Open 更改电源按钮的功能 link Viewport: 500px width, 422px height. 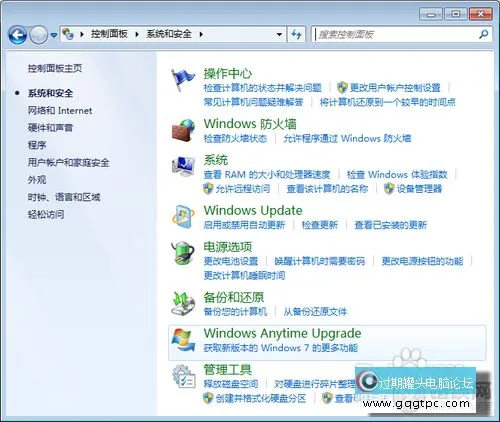[x=423, y=261]
